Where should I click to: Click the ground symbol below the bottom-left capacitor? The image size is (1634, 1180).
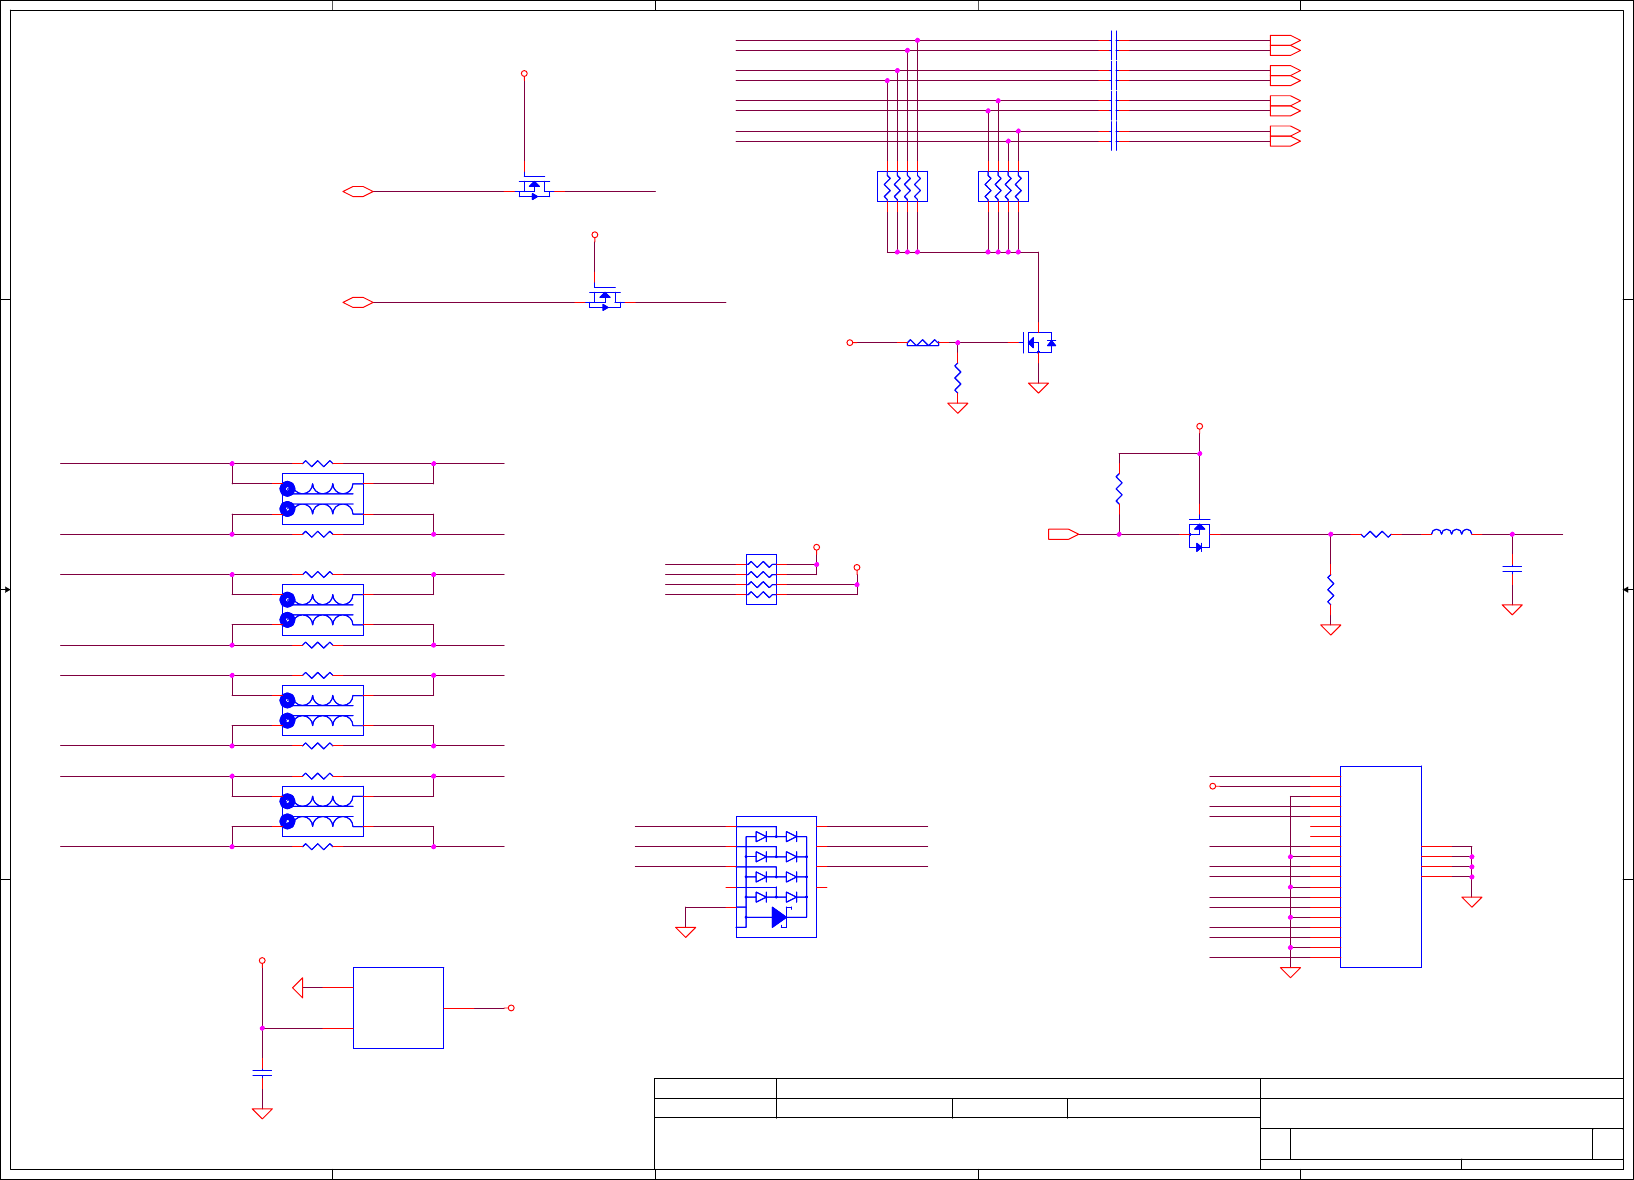(x=262, y=1113)
